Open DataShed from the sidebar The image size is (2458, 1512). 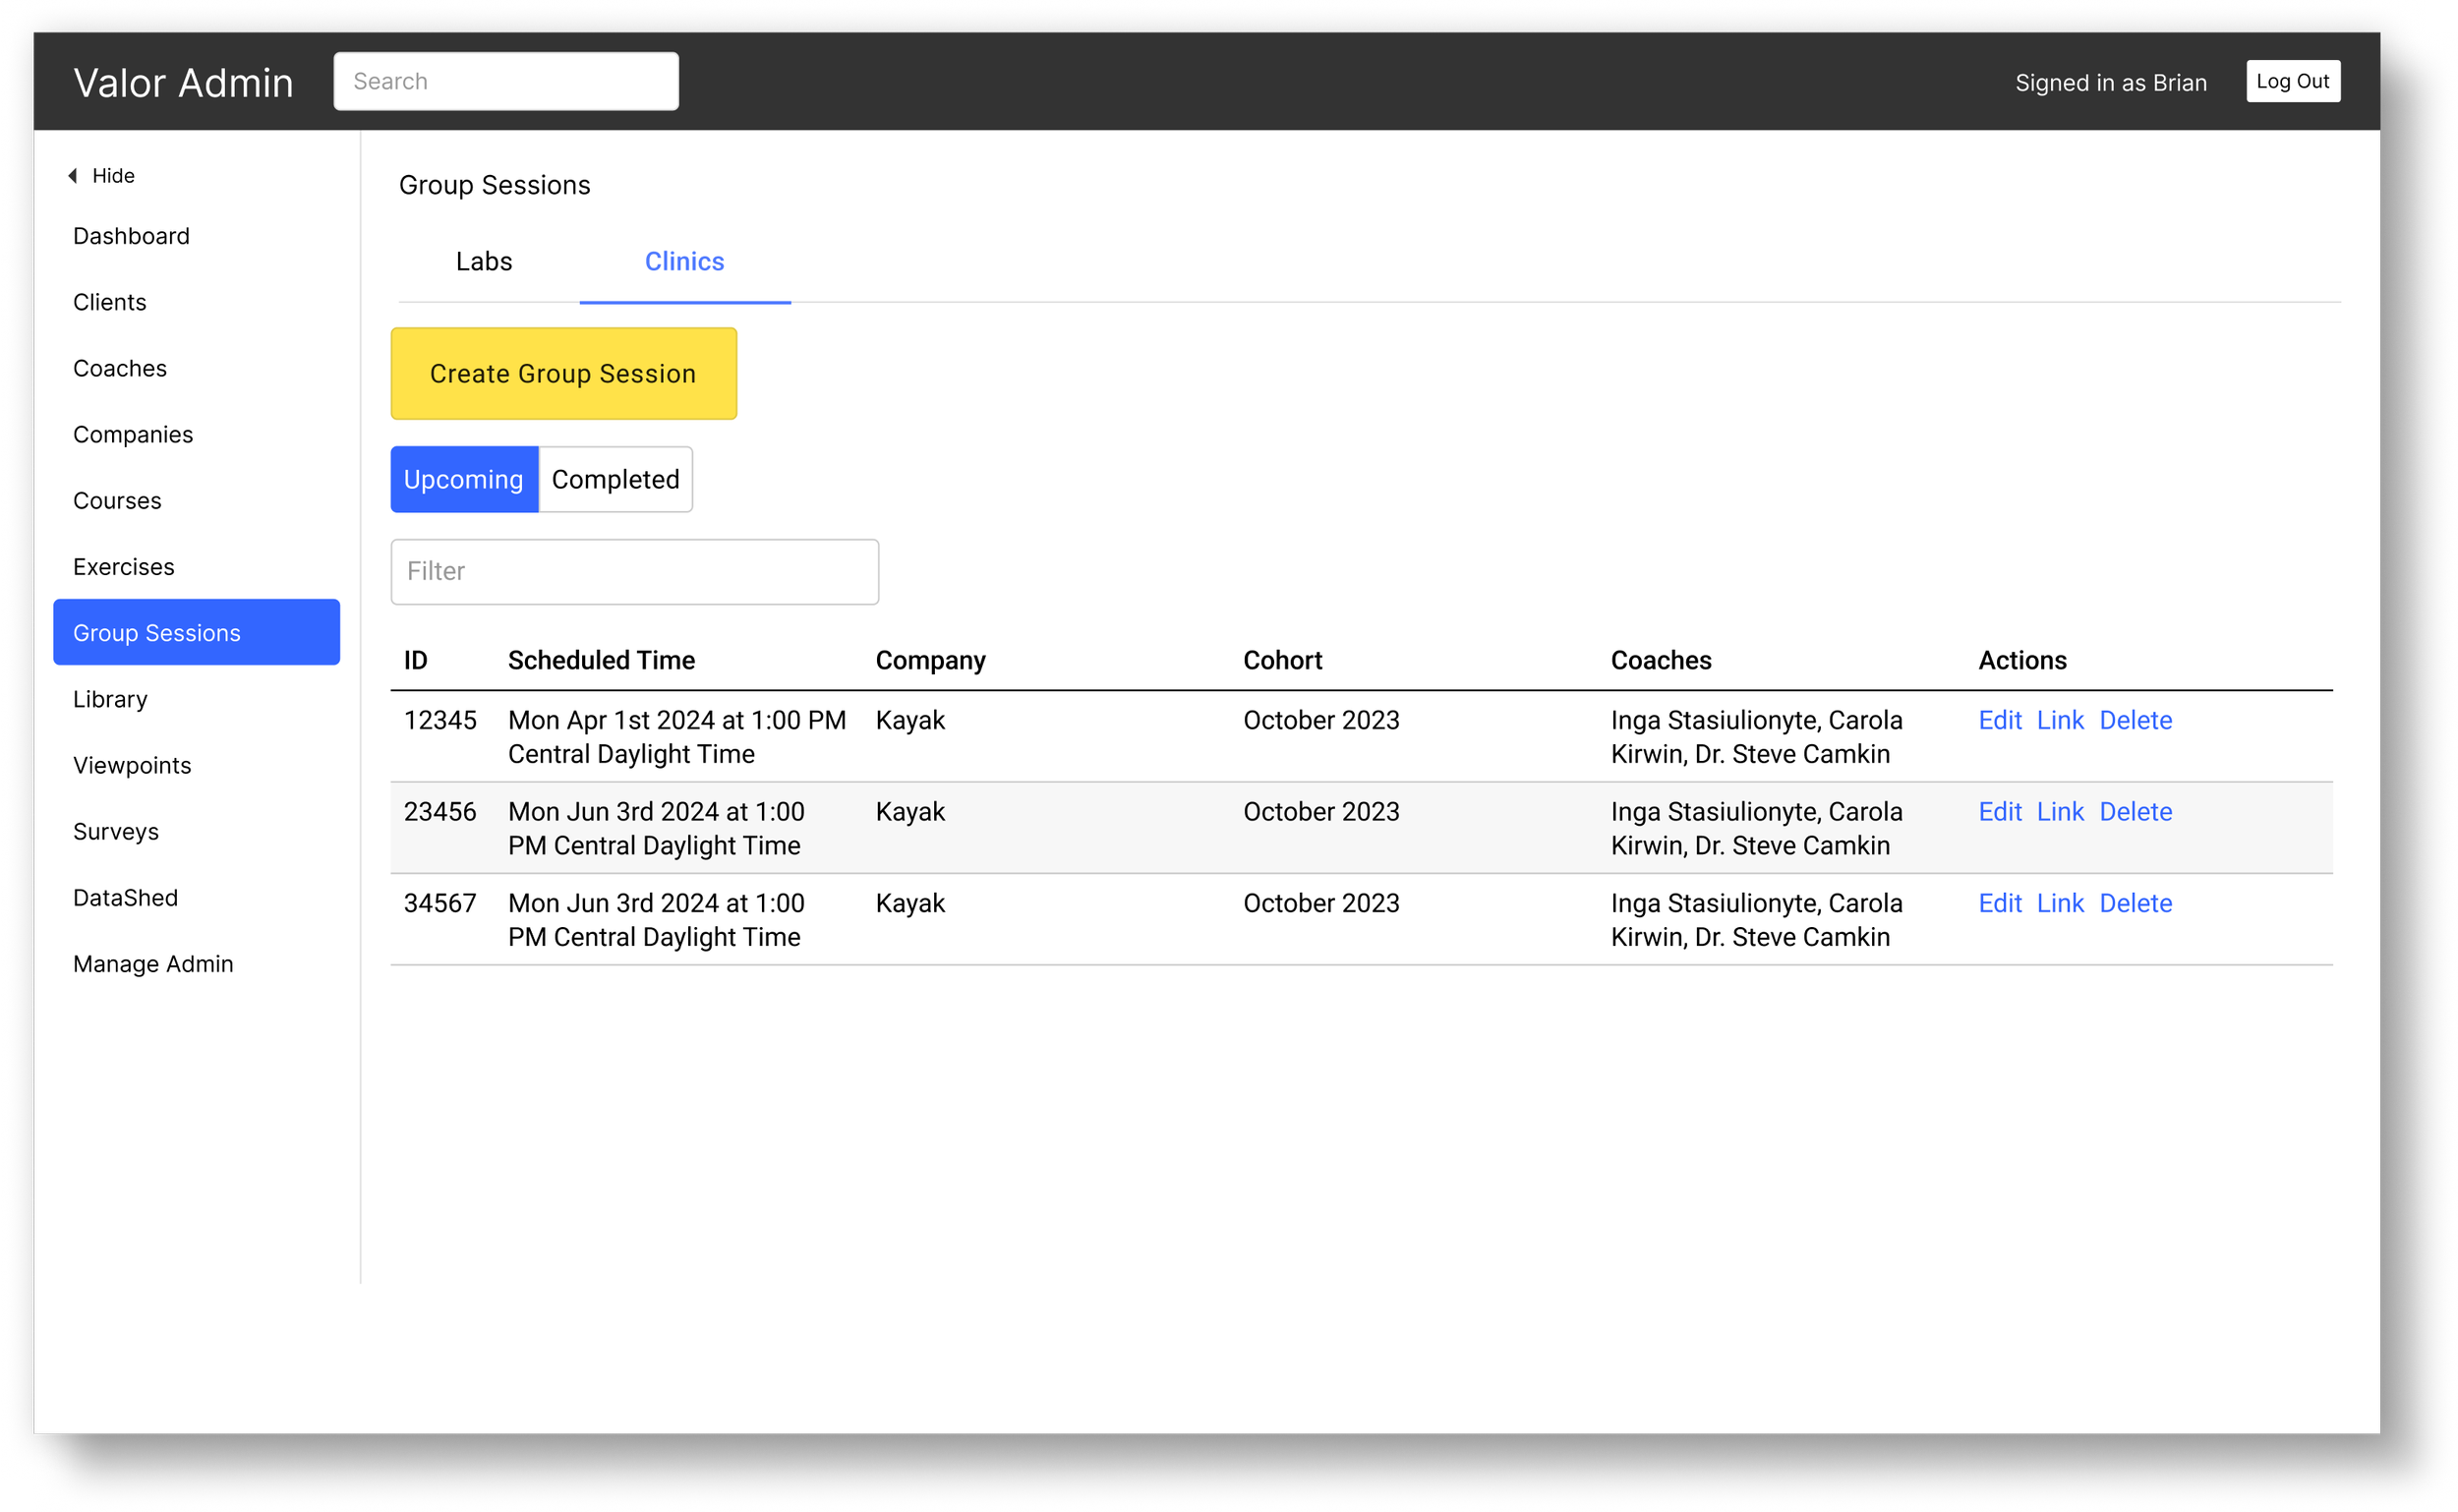tap(125, 898)
